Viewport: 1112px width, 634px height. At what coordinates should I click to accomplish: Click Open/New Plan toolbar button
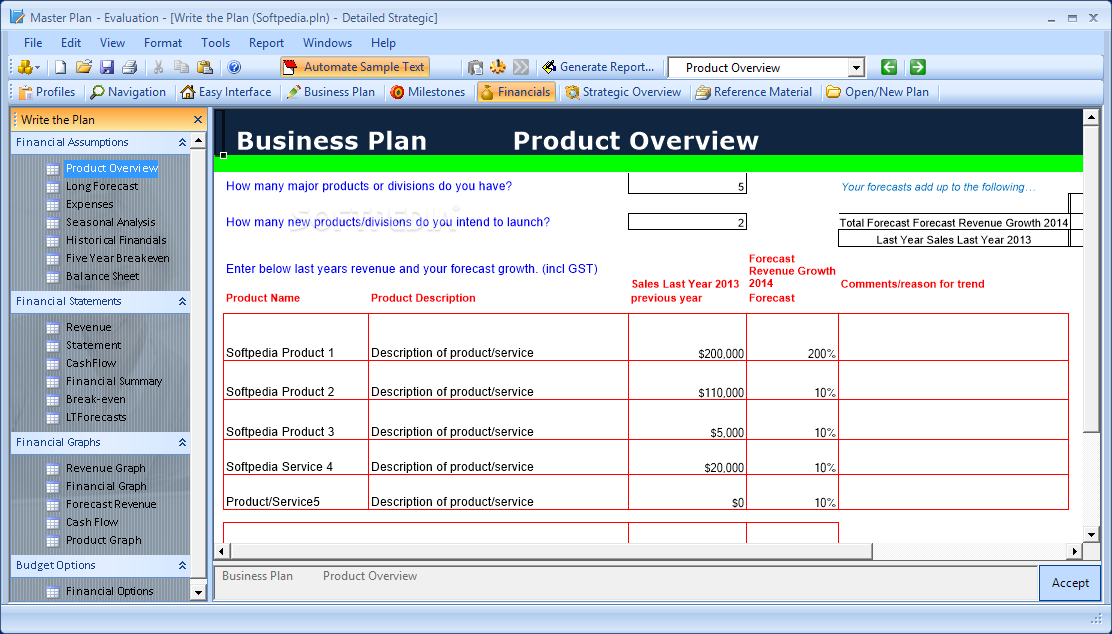[877, 92]
